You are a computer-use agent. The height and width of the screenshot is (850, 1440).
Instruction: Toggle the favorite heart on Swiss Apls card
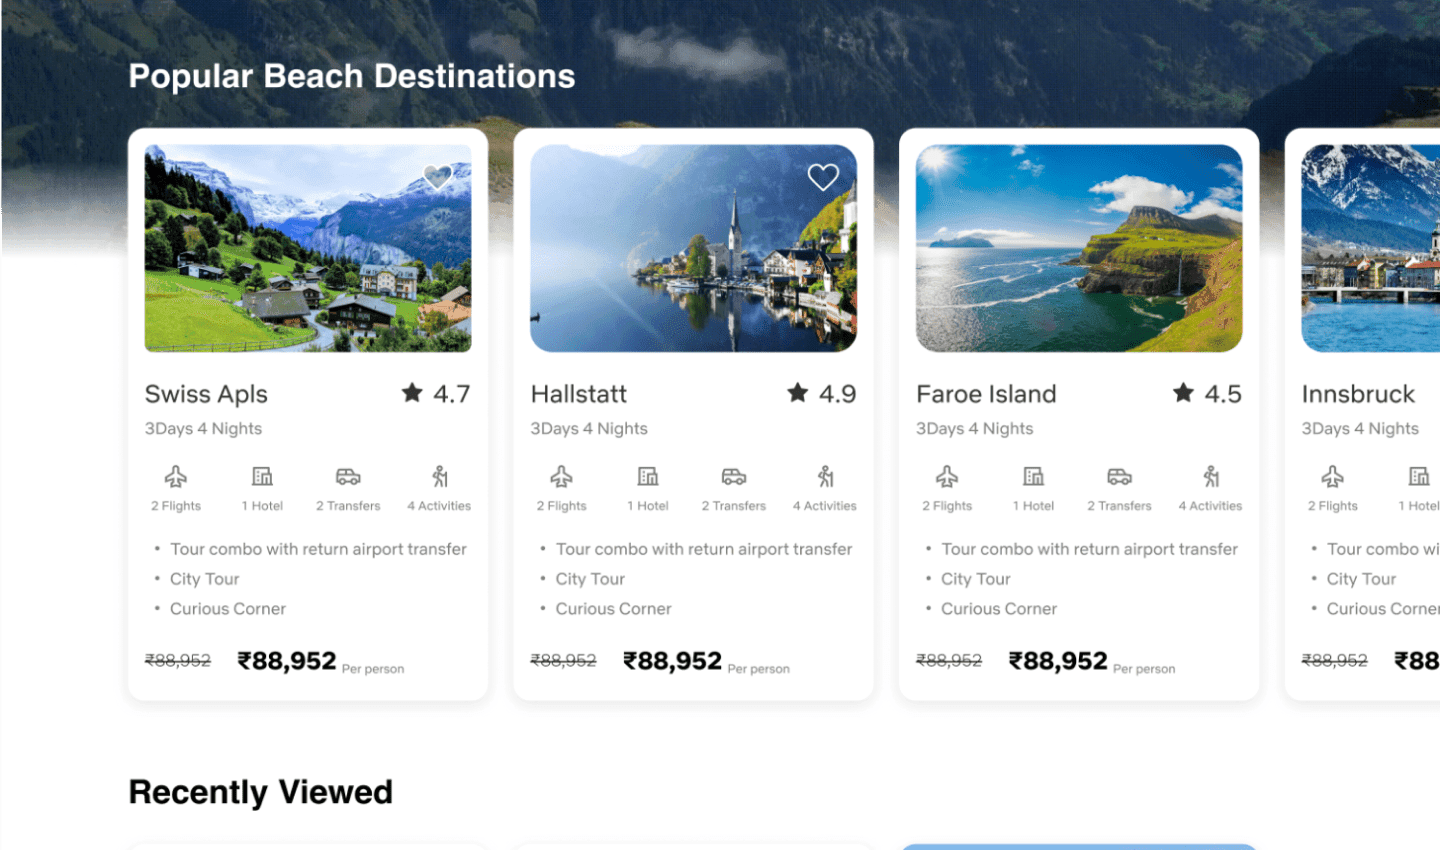click(x=438, y=177)
